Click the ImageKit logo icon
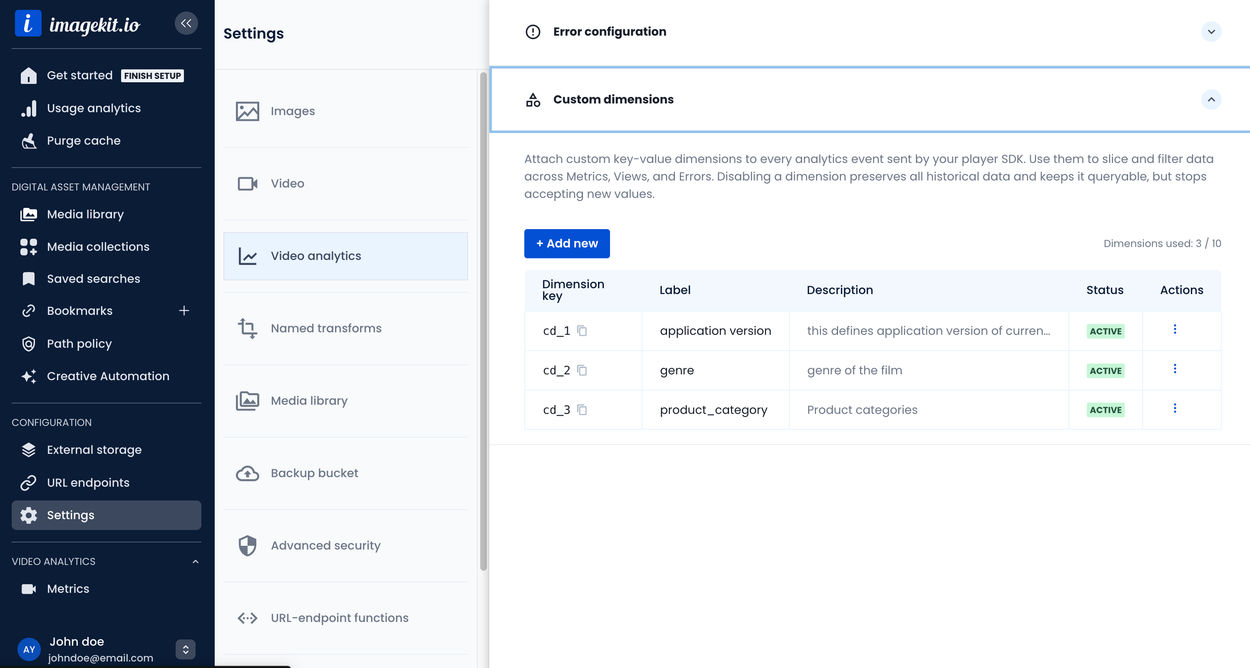The width and height of the screenshot is (1250, 668). [x=28, y=23]
